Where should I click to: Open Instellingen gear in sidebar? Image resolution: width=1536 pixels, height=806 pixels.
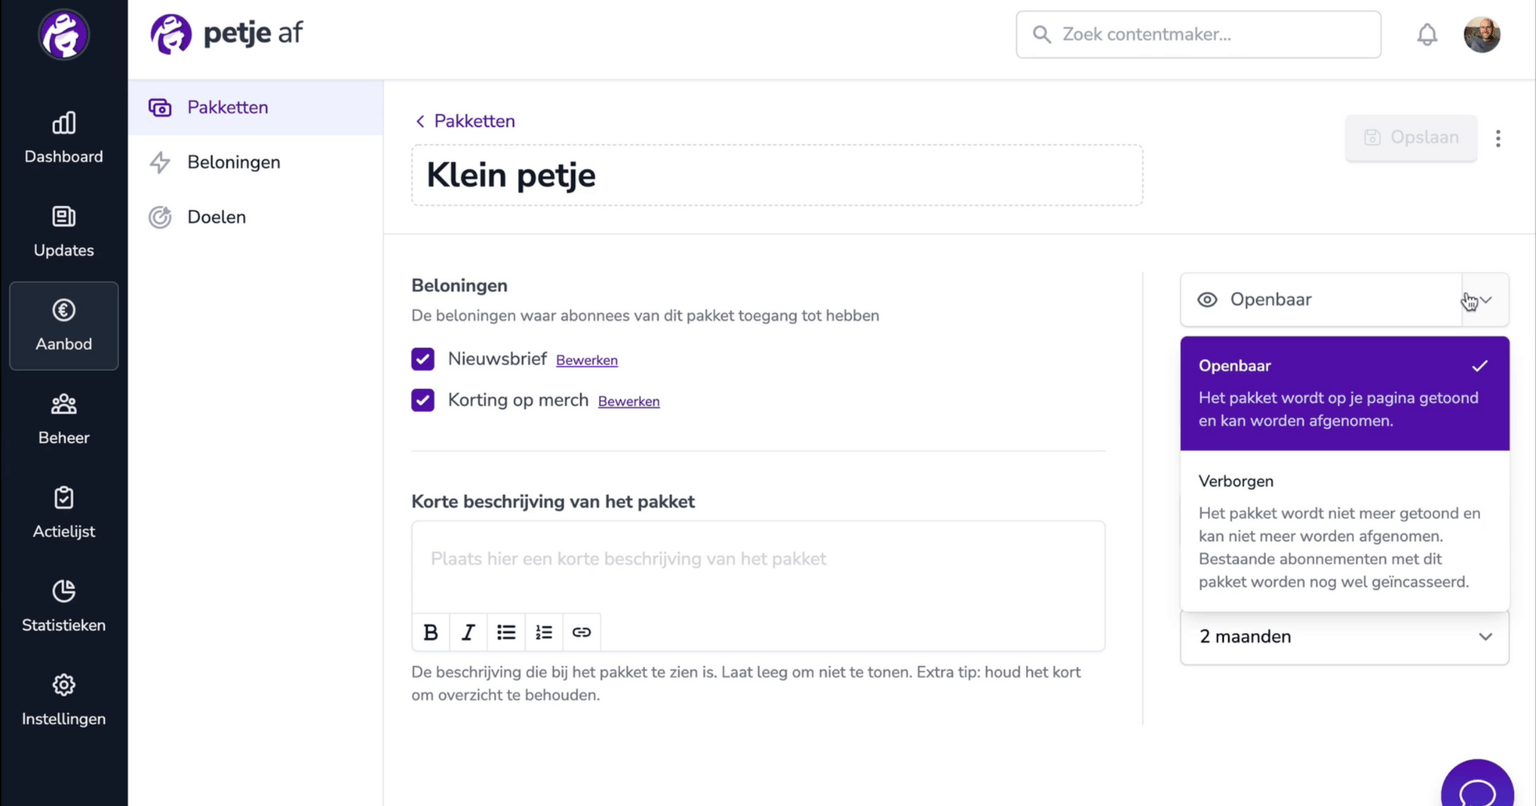tap(64, 700)
